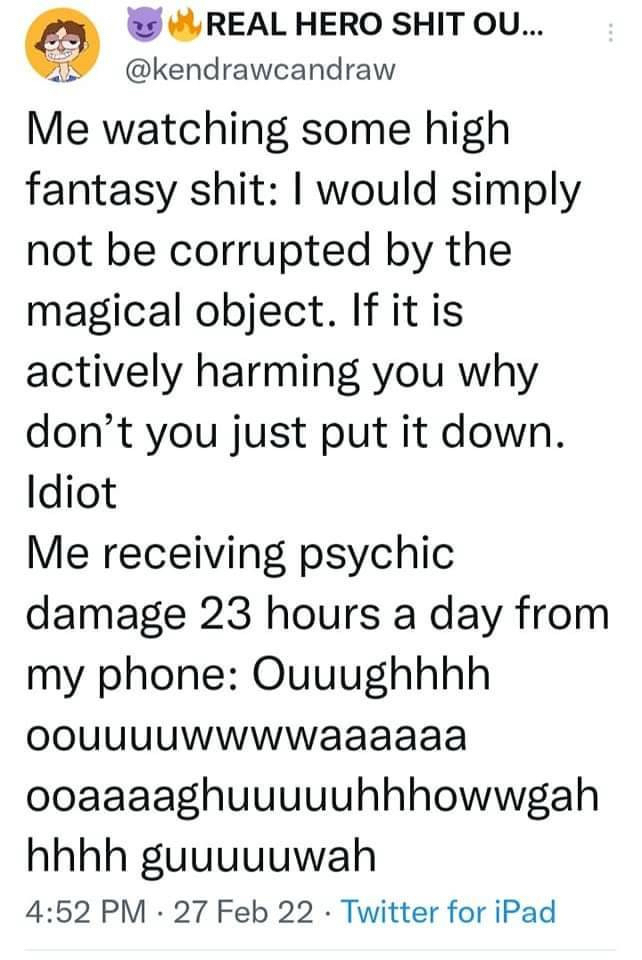Viewport: 642px width, 960px height.
Task: Click the purple devil emoji in display name
Action: [x=144, y=24]
